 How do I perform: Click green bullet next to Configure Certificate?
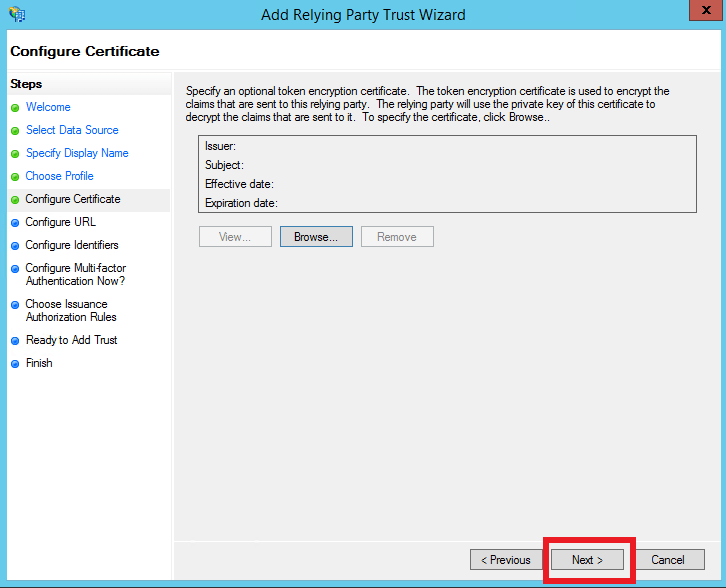point(15,200)
